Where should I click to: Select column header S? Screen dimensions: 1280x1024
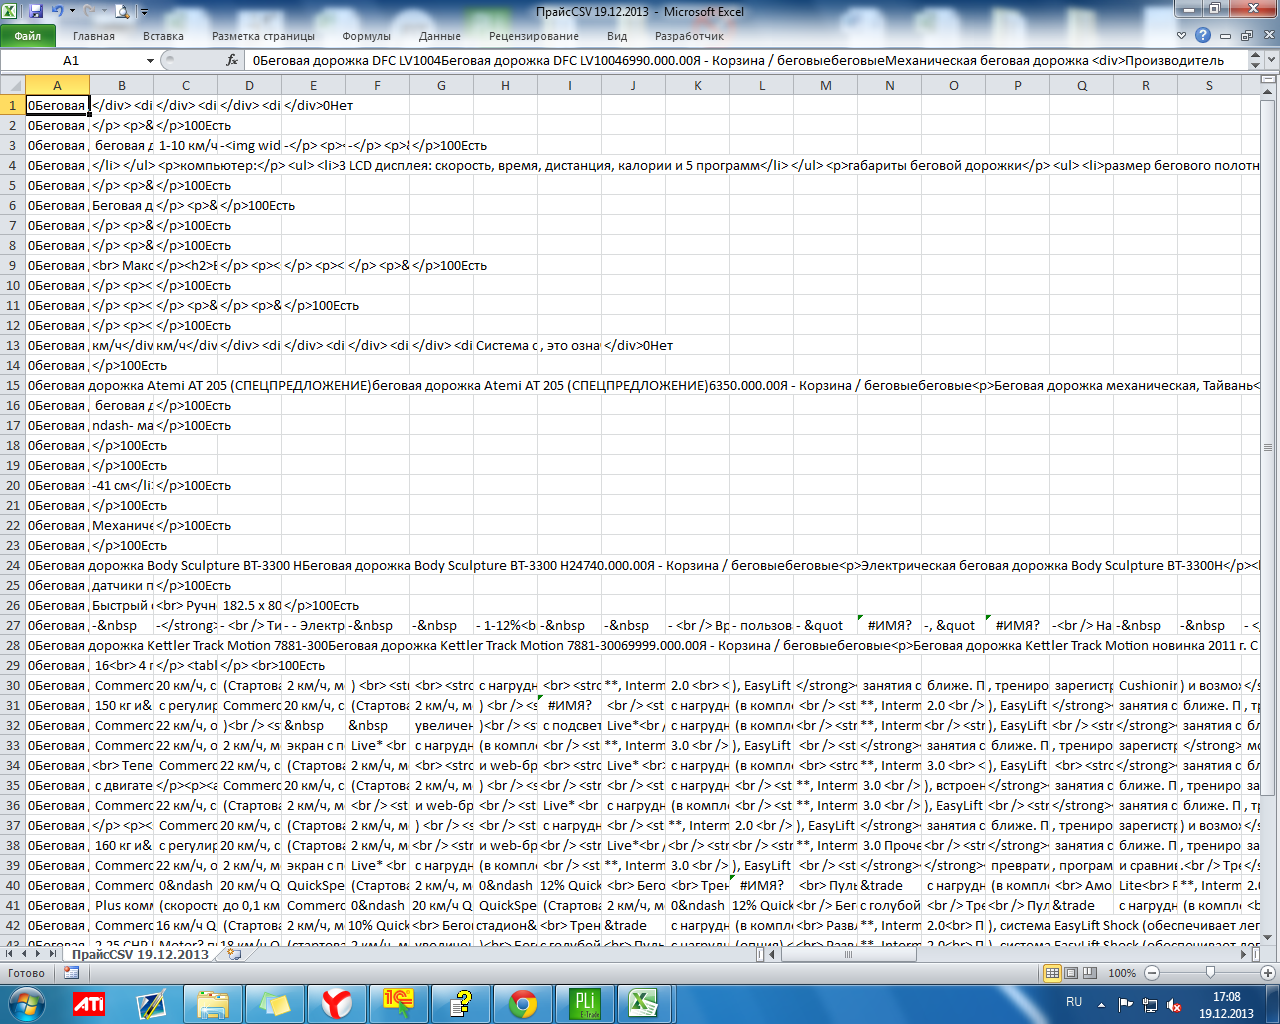click(x=1209, y=85)
